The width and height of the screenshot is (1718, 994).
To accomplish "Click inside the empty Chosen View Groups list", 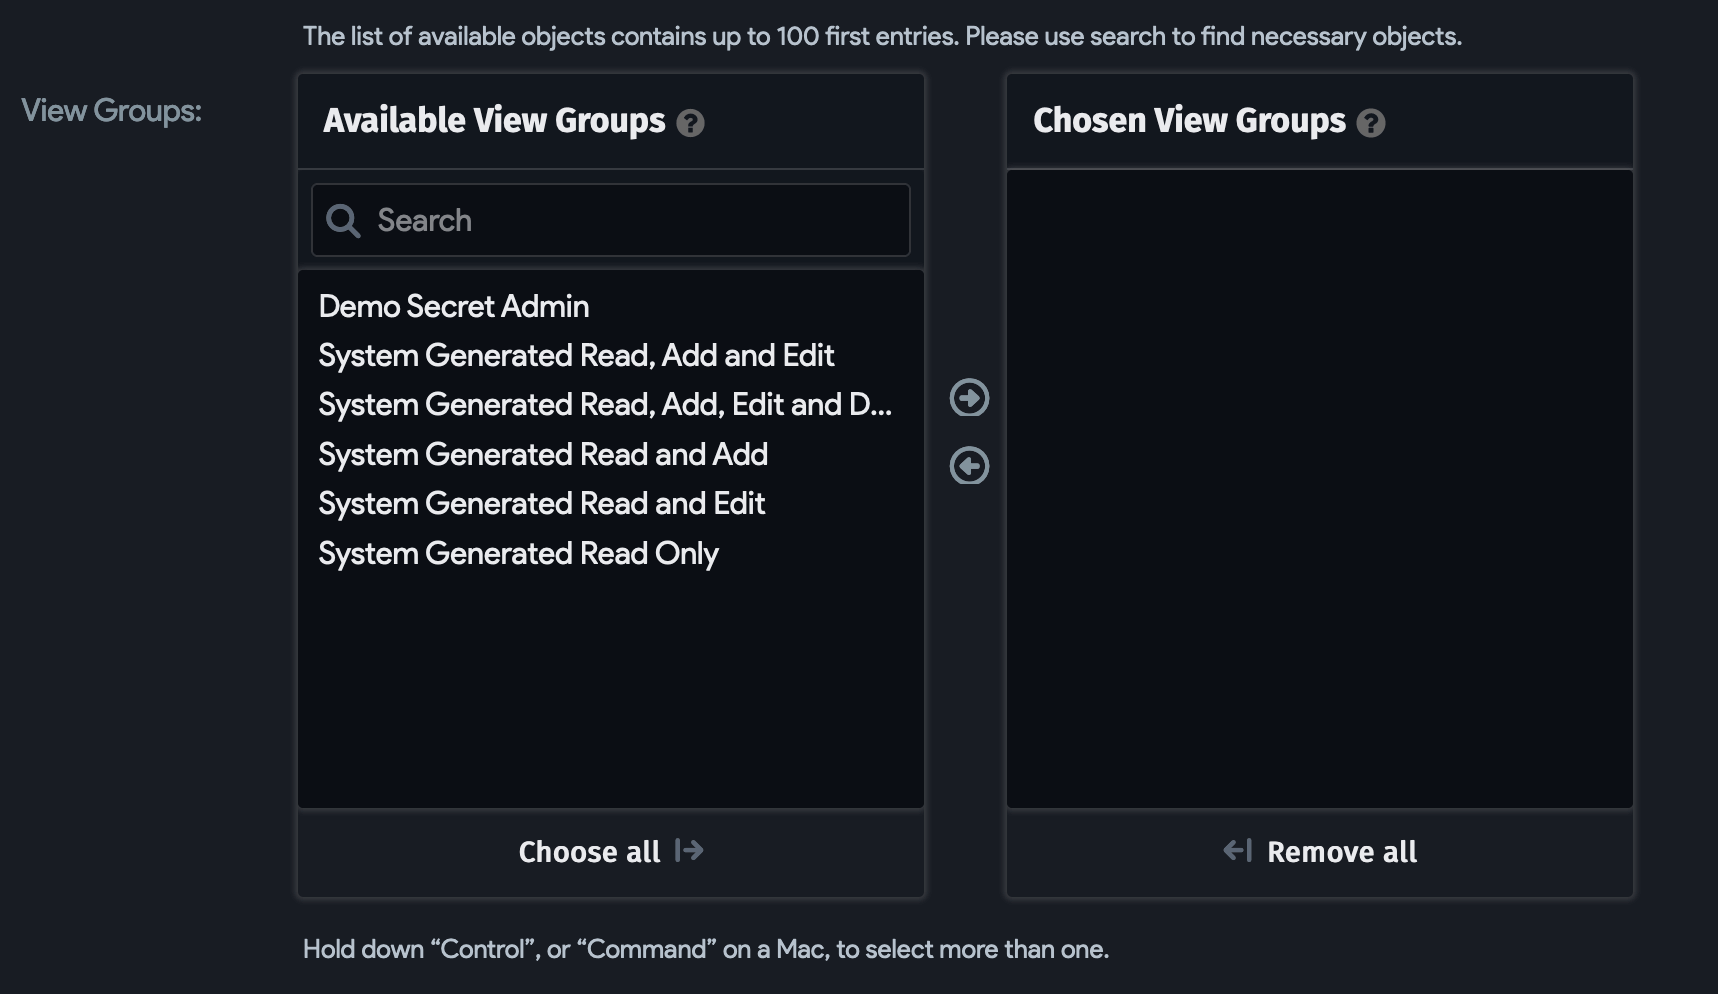I will pyautogui.click(x=1319, y=488).
